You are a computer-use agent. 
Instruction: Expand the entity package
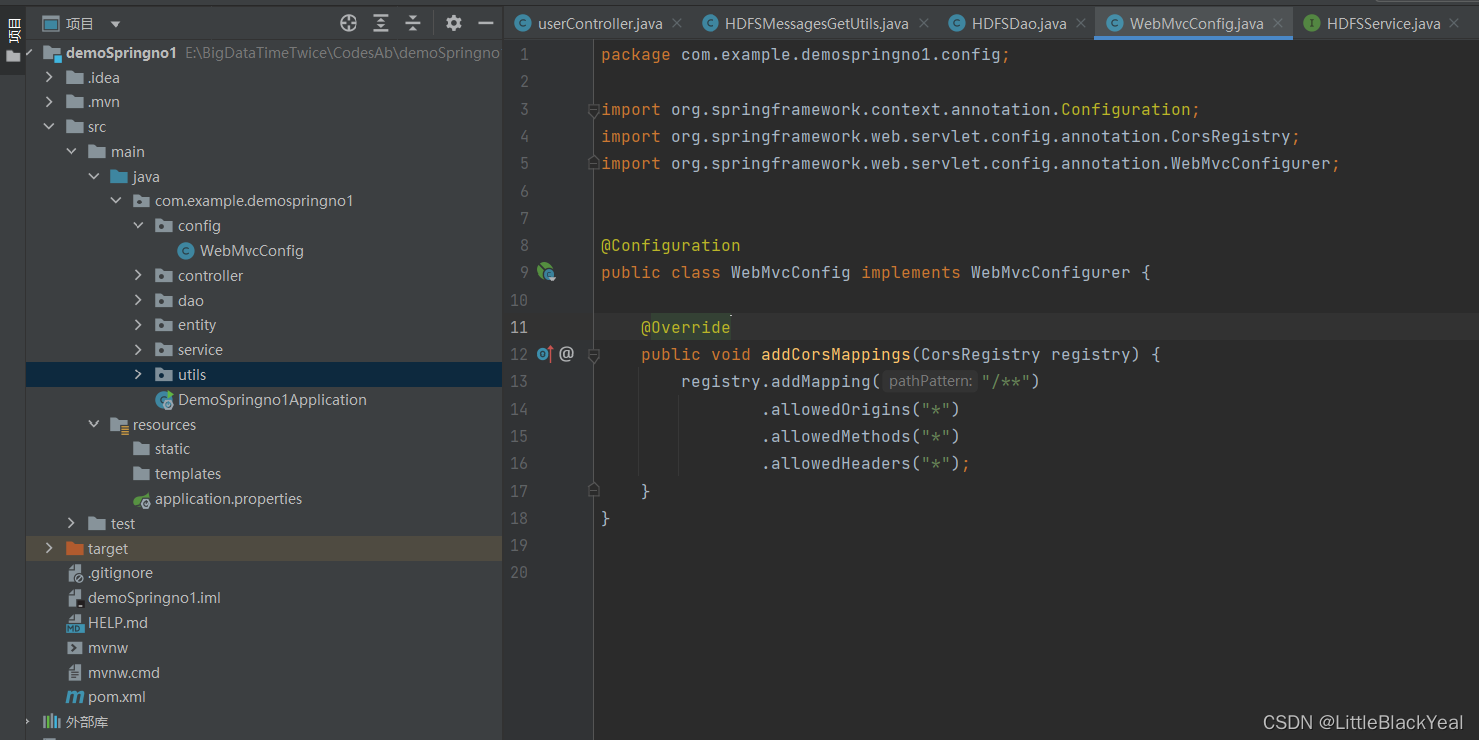click(x=139, y=325)
